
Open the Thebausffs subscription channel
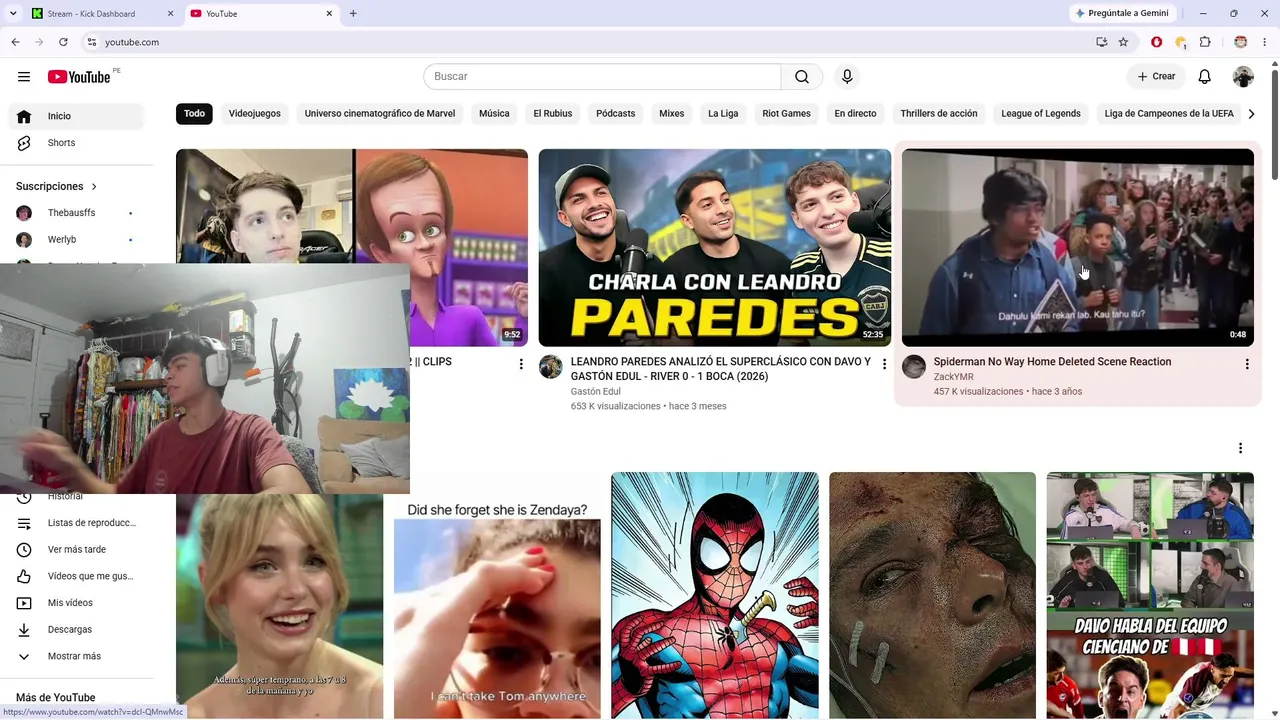76,213
